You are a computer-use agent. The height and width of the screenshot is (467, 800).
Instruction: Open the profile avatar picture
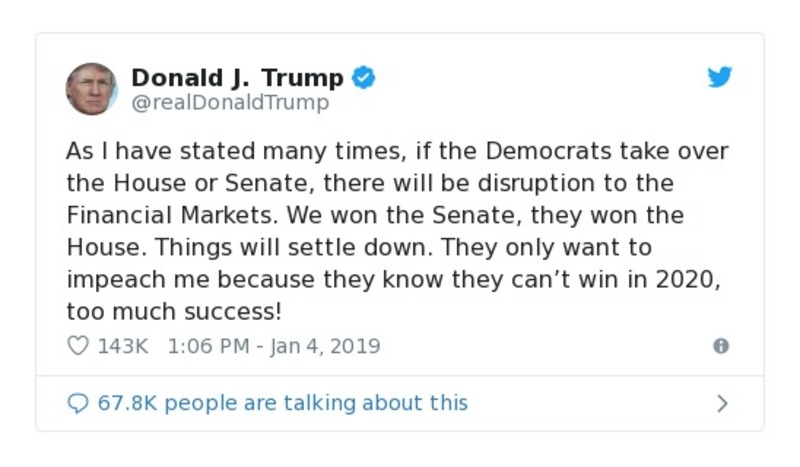click(x=91, y=88)
